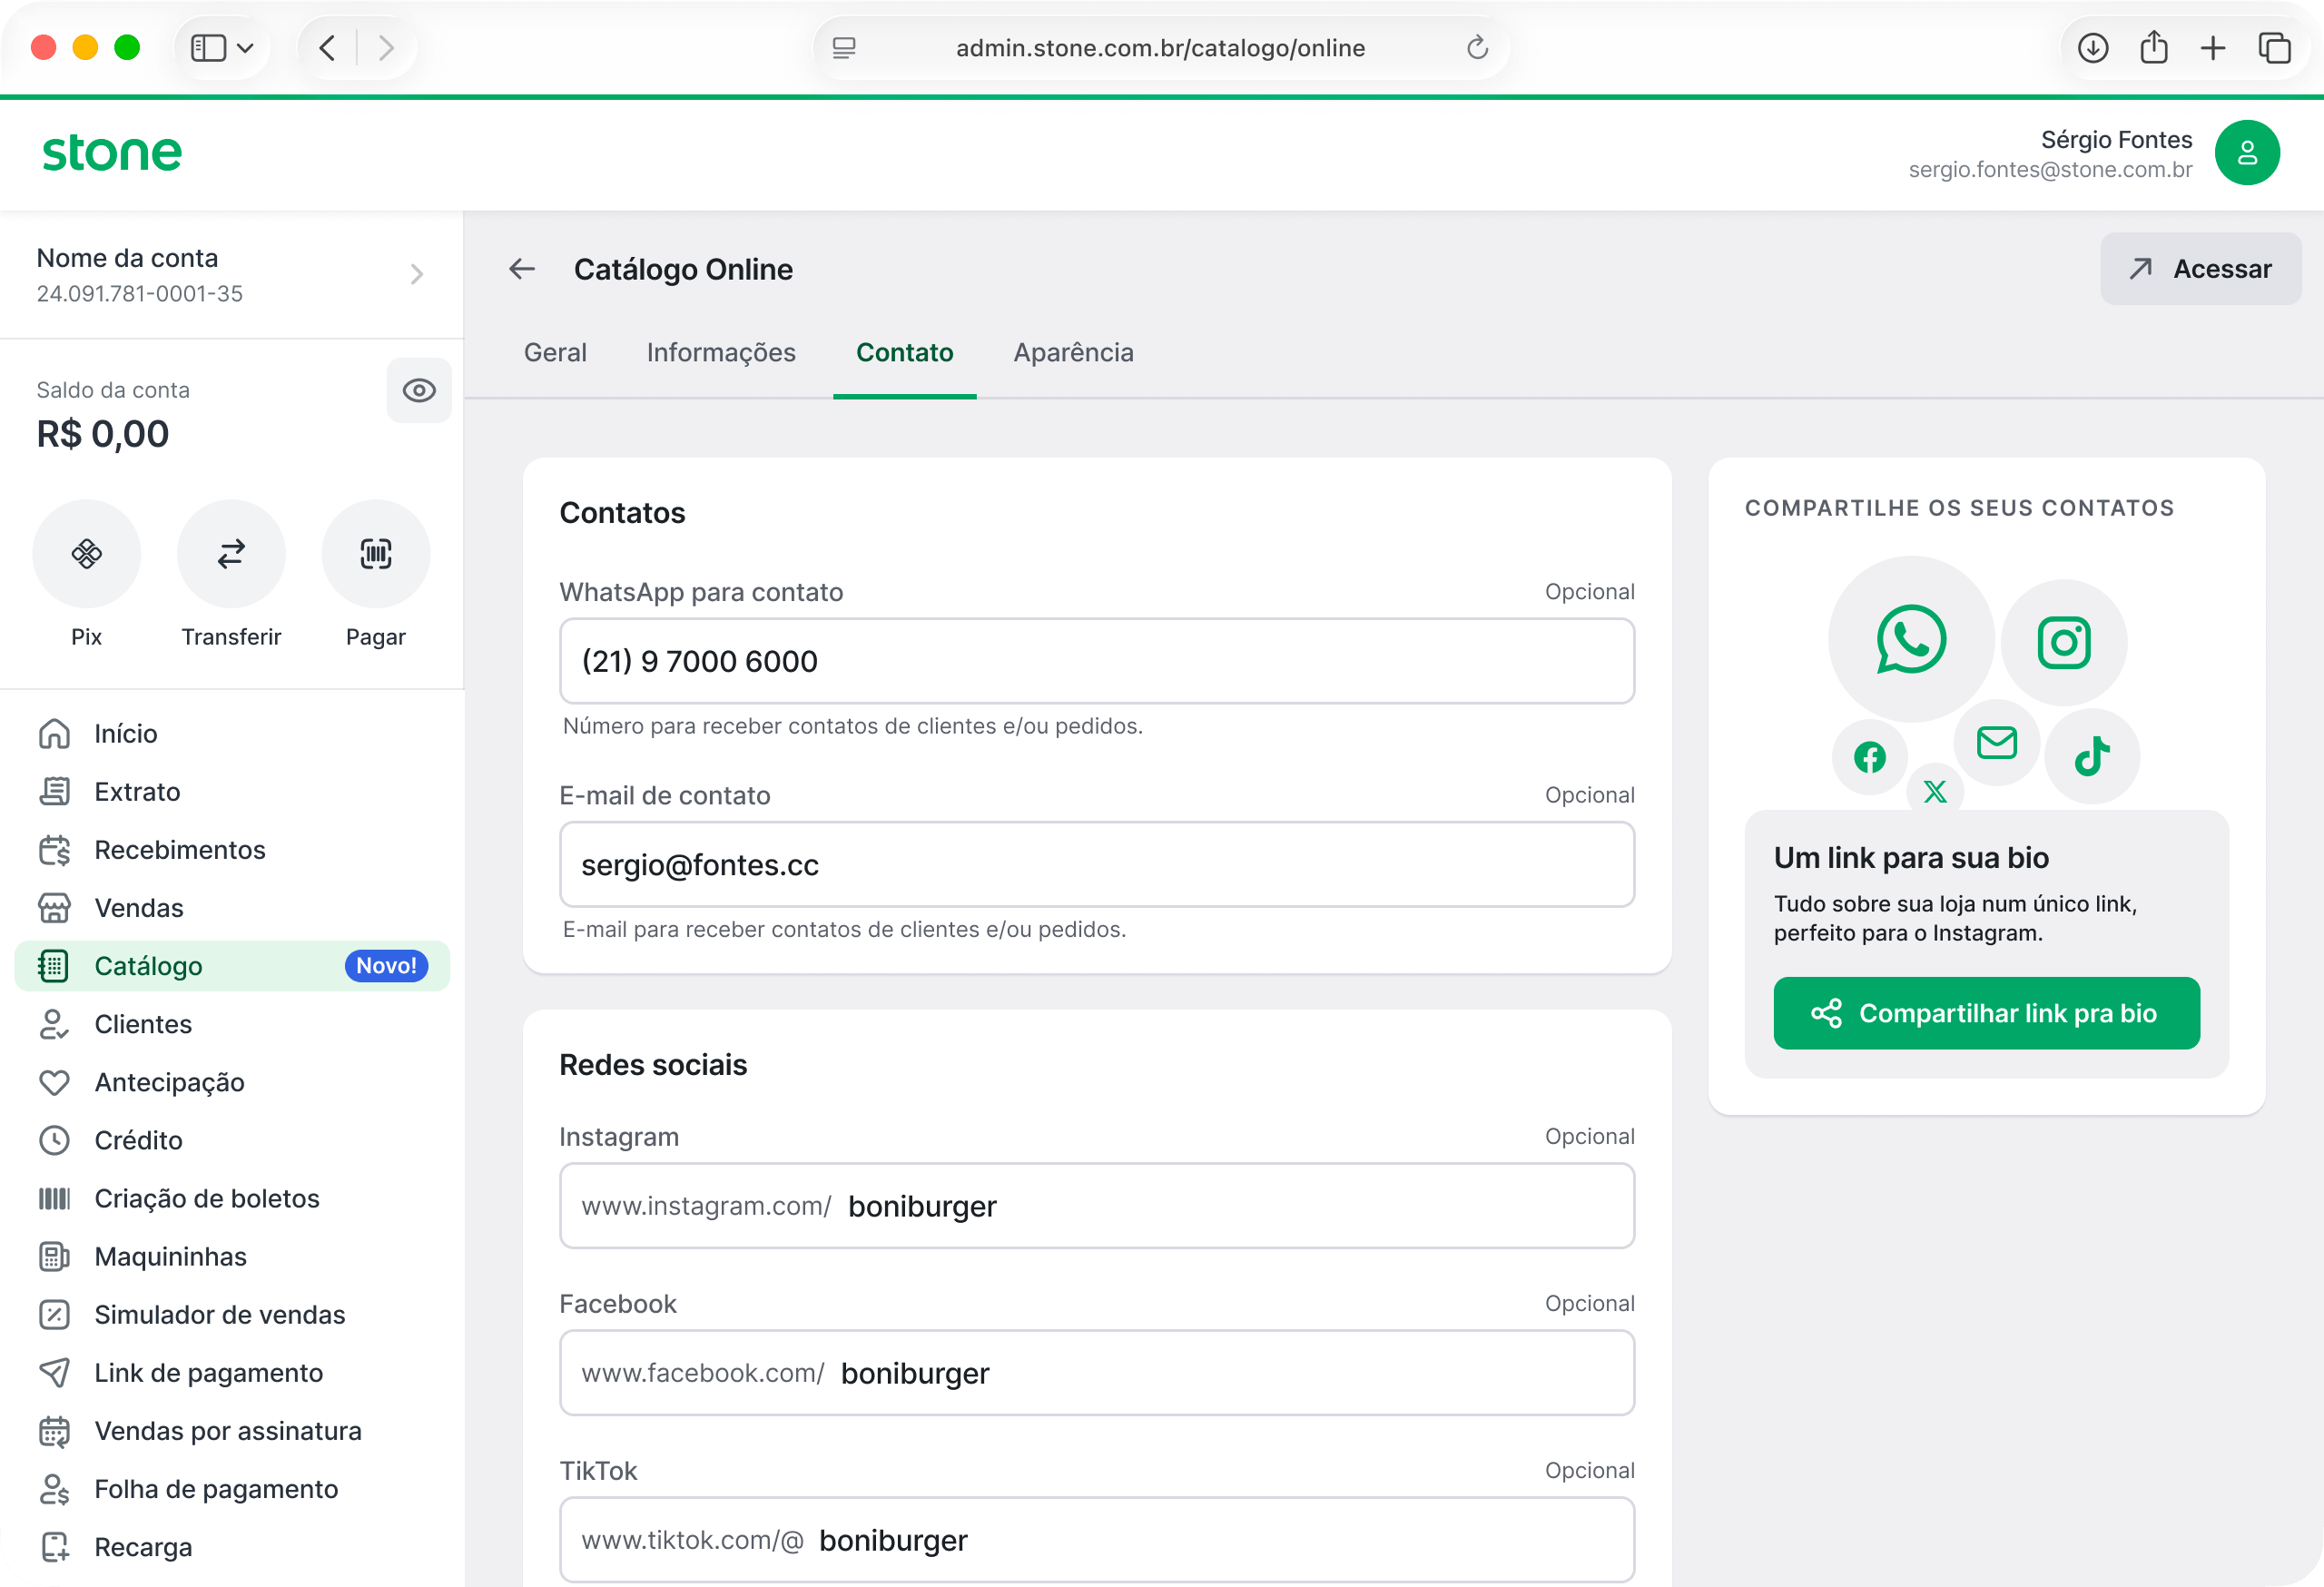The image size is (2324, 1587).
Task: Go back in browser history
Action: point(327,47)
